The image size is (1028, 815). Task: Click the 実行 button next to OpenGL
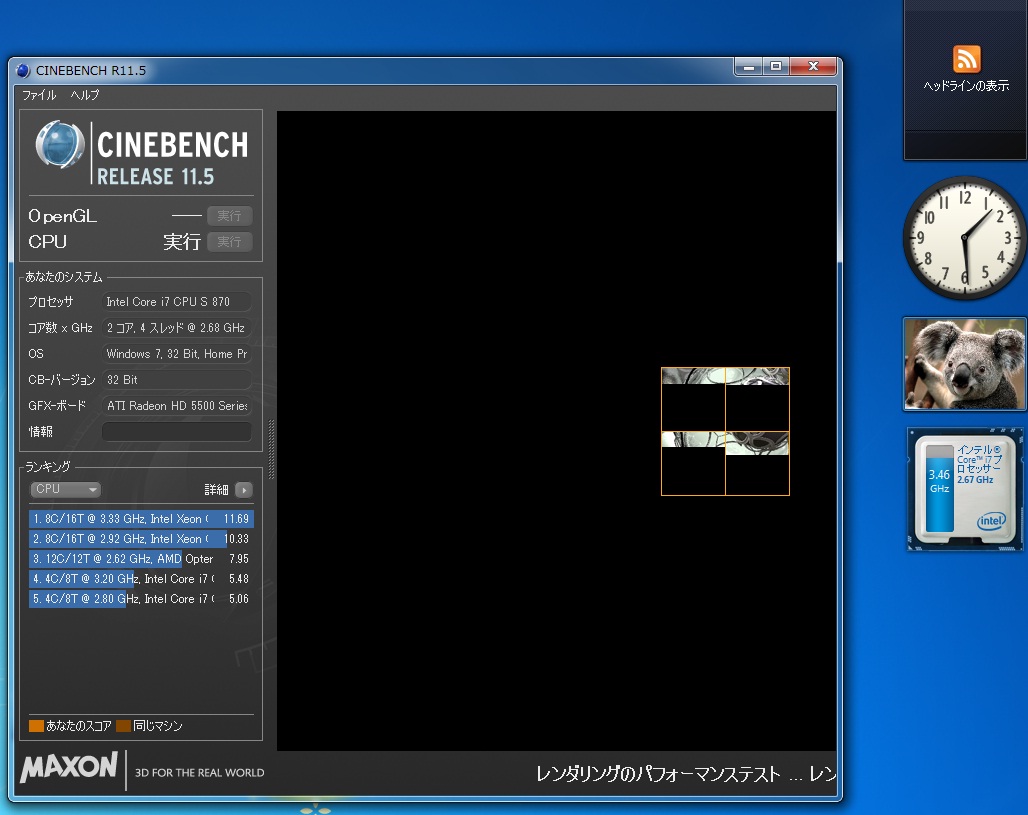click(x=229, y=216)
